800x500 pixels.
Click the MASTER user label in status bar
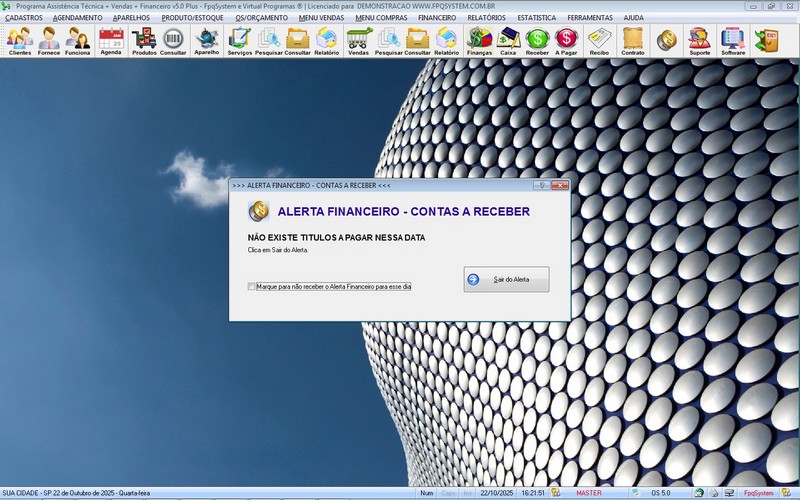point(589,493)
